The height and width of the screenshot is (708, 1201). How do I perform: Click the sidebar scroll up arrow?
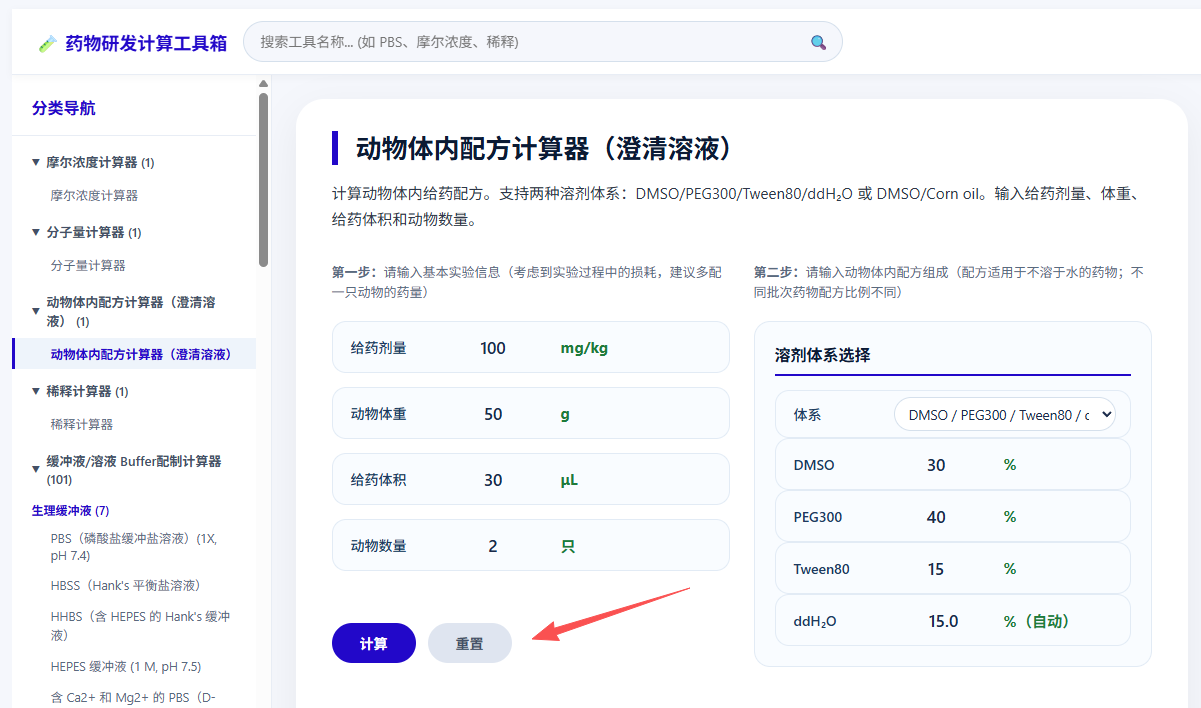pyautogui.click(x=263, y=84)
